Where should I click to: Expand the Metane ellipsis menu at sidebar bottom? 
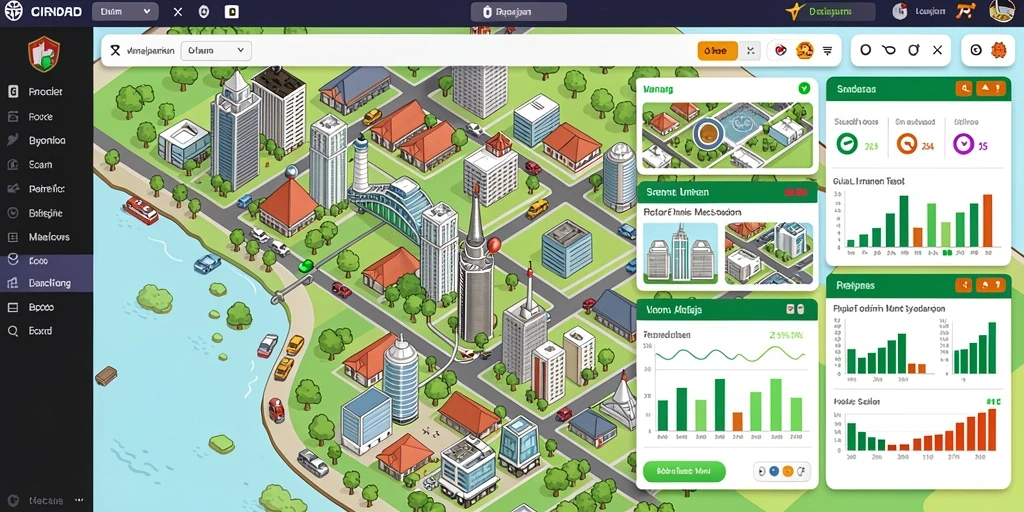(x=79, y=500)
